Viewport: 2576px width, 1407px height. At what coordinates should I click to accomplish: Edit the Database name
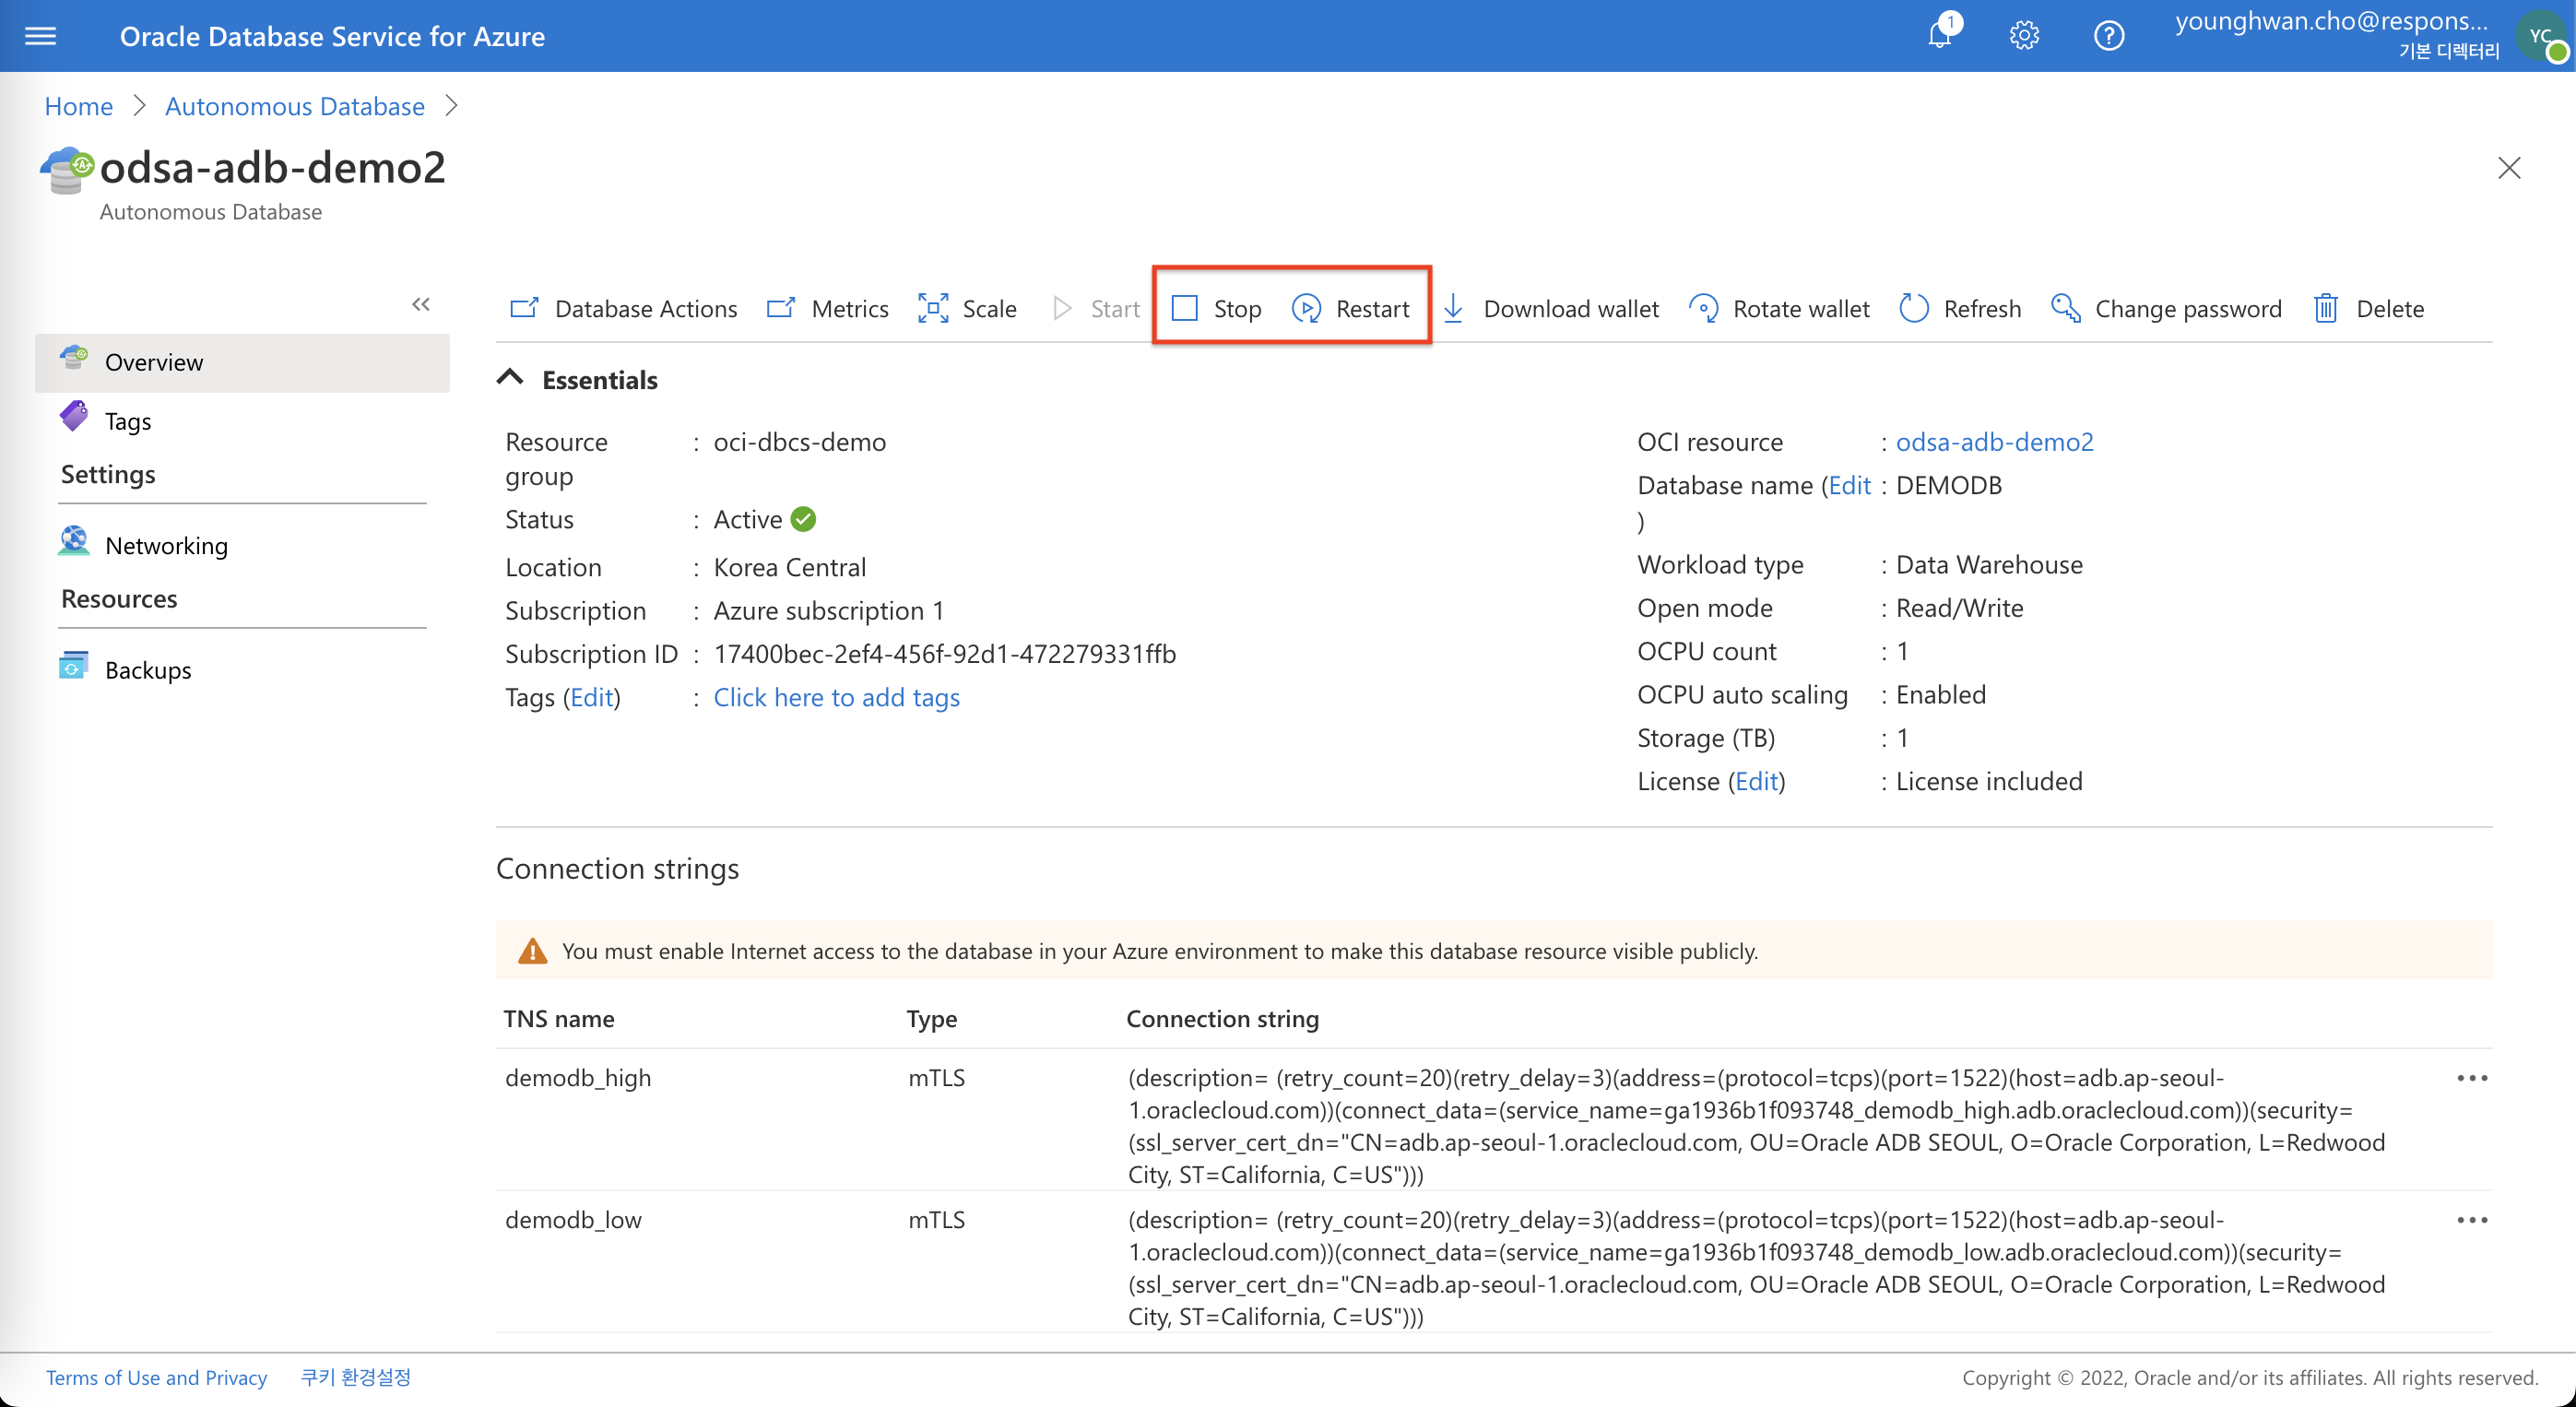coord(1849,485)
